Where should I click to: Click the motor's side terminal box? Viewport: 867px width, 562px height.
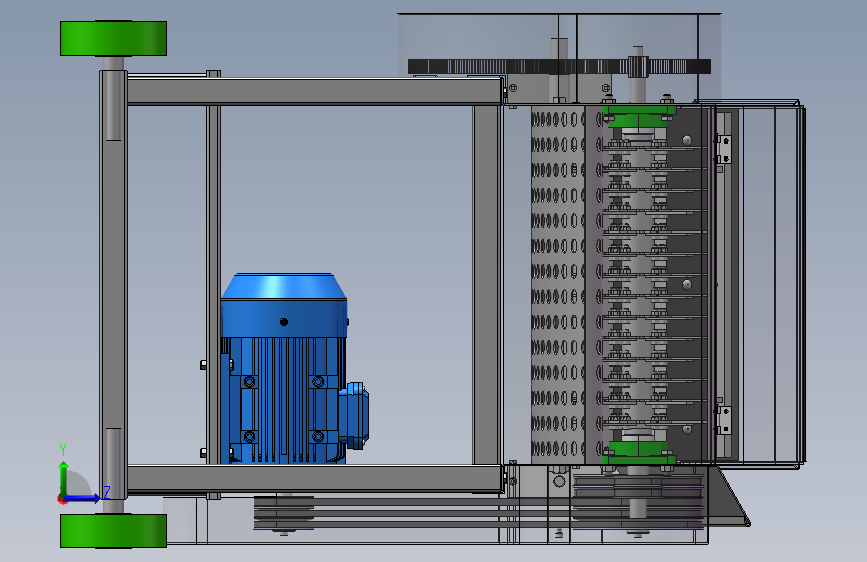point(354,415)
